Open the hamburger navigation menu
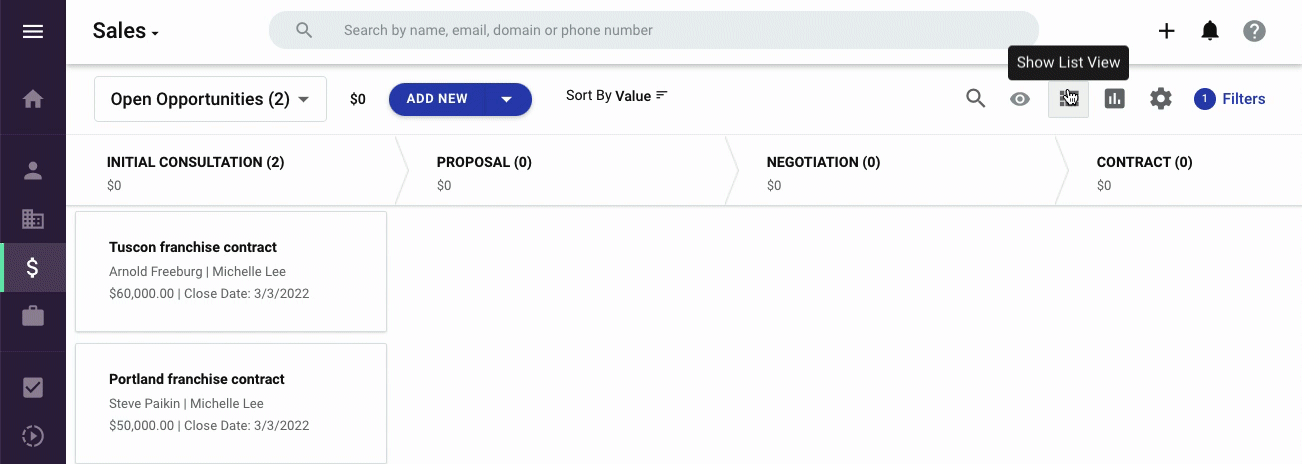The width and height of the screenshot is (1302, 464). 33,31
